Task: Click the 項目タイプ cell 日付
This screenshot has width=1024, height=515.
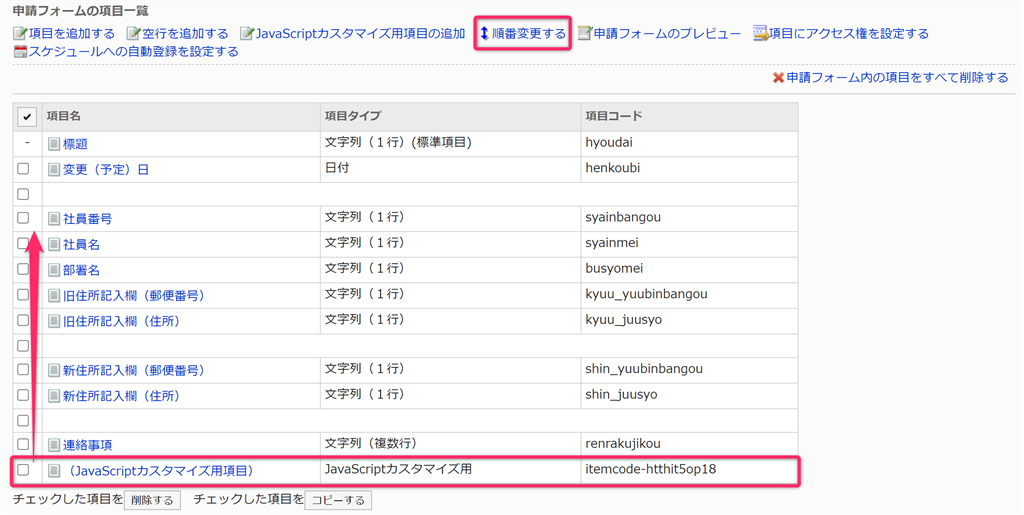Action: tap(337, 168)
